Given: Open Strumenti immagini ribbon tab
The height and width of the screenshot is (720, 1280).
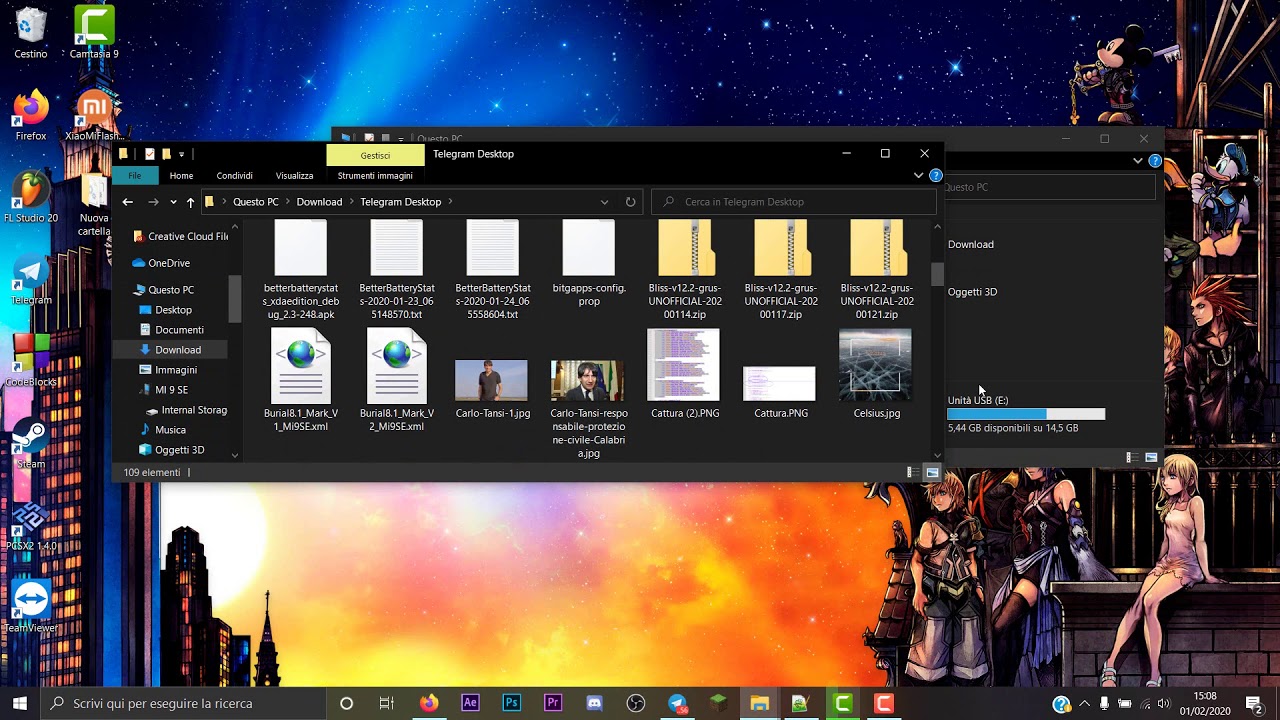Looking at the screenshot, I should click(375, 175).
